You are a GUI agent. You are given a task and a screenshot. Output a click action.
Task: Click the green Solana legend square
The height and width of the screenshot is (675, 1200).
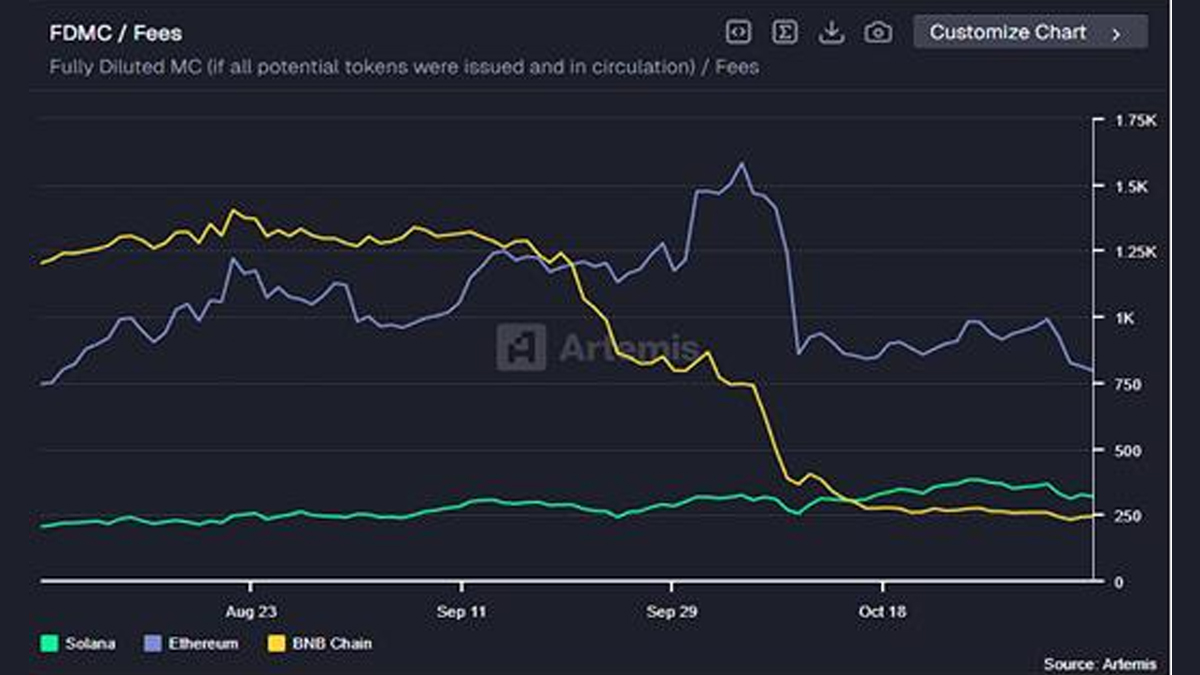coord(48,643)
